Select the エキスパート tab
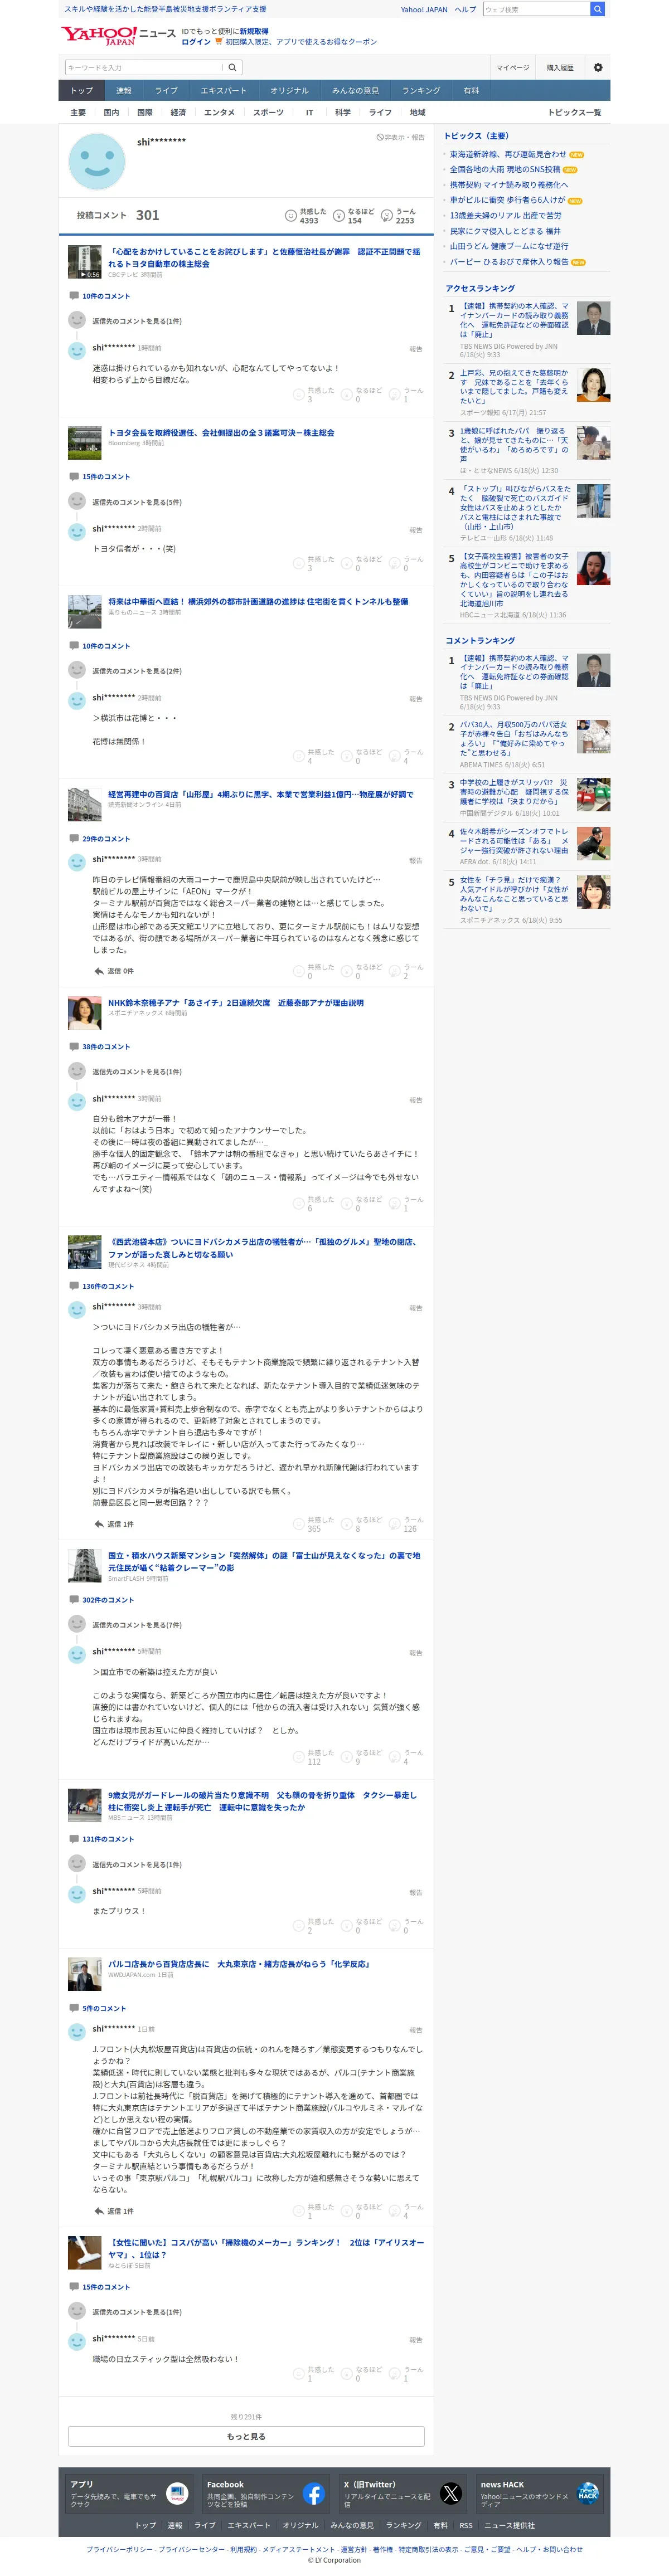The width and height of the screenshot is (669, 2576). click(223, 91)
